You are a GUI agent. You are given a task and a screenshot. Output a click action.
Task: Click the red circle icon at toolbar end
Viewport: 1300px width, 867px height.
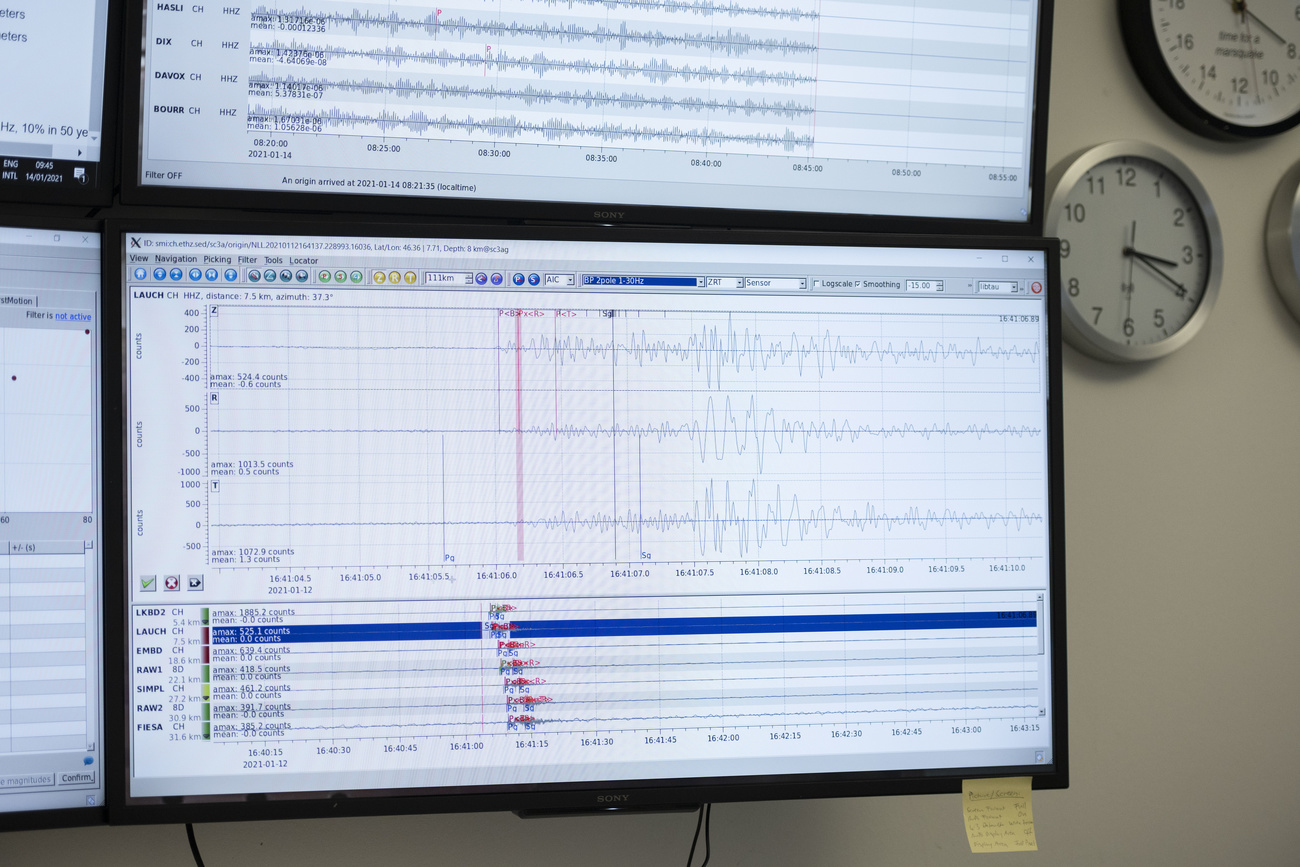[1036, 287]
